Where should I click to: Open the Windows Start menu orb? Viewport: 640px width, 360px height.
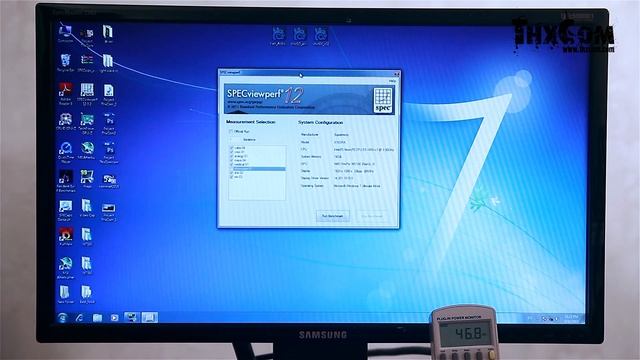coord(62,318)
